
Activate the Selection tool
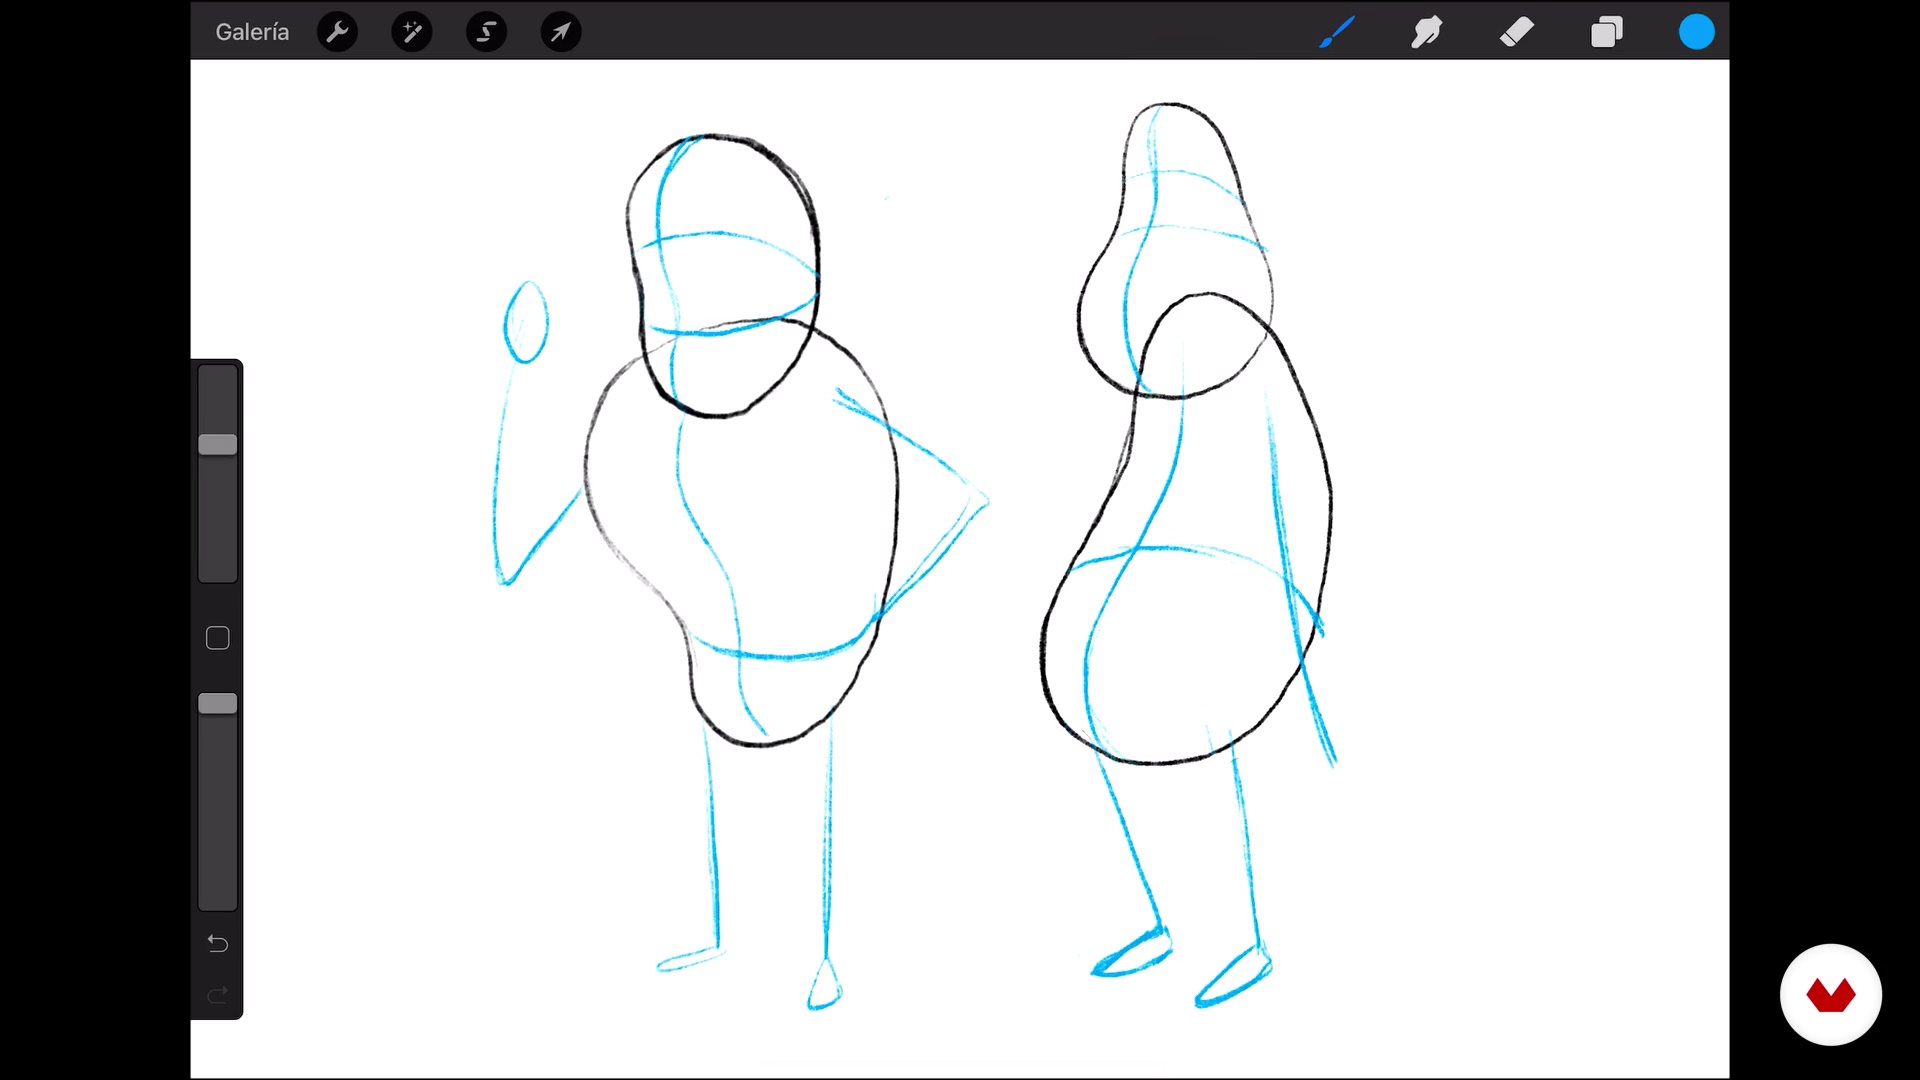pyautogui.click(x=486, y=32)
